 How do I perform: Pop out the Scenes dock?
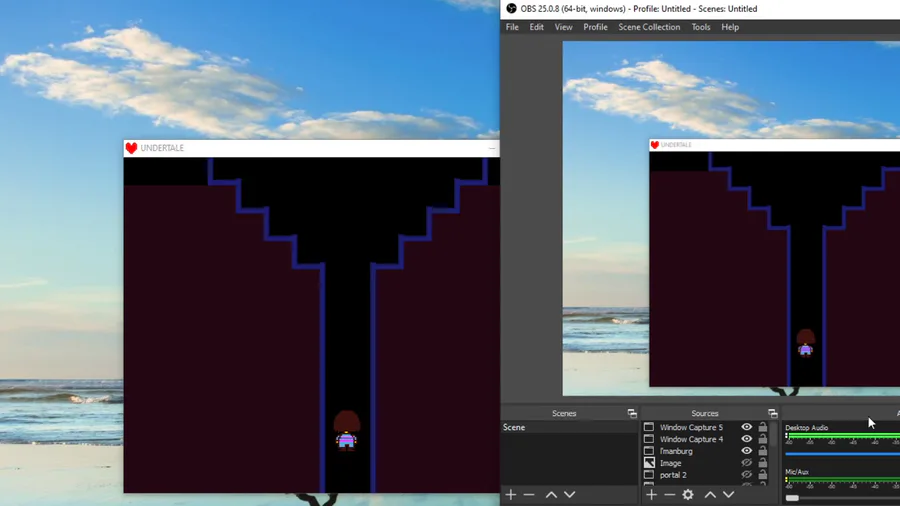632,413
